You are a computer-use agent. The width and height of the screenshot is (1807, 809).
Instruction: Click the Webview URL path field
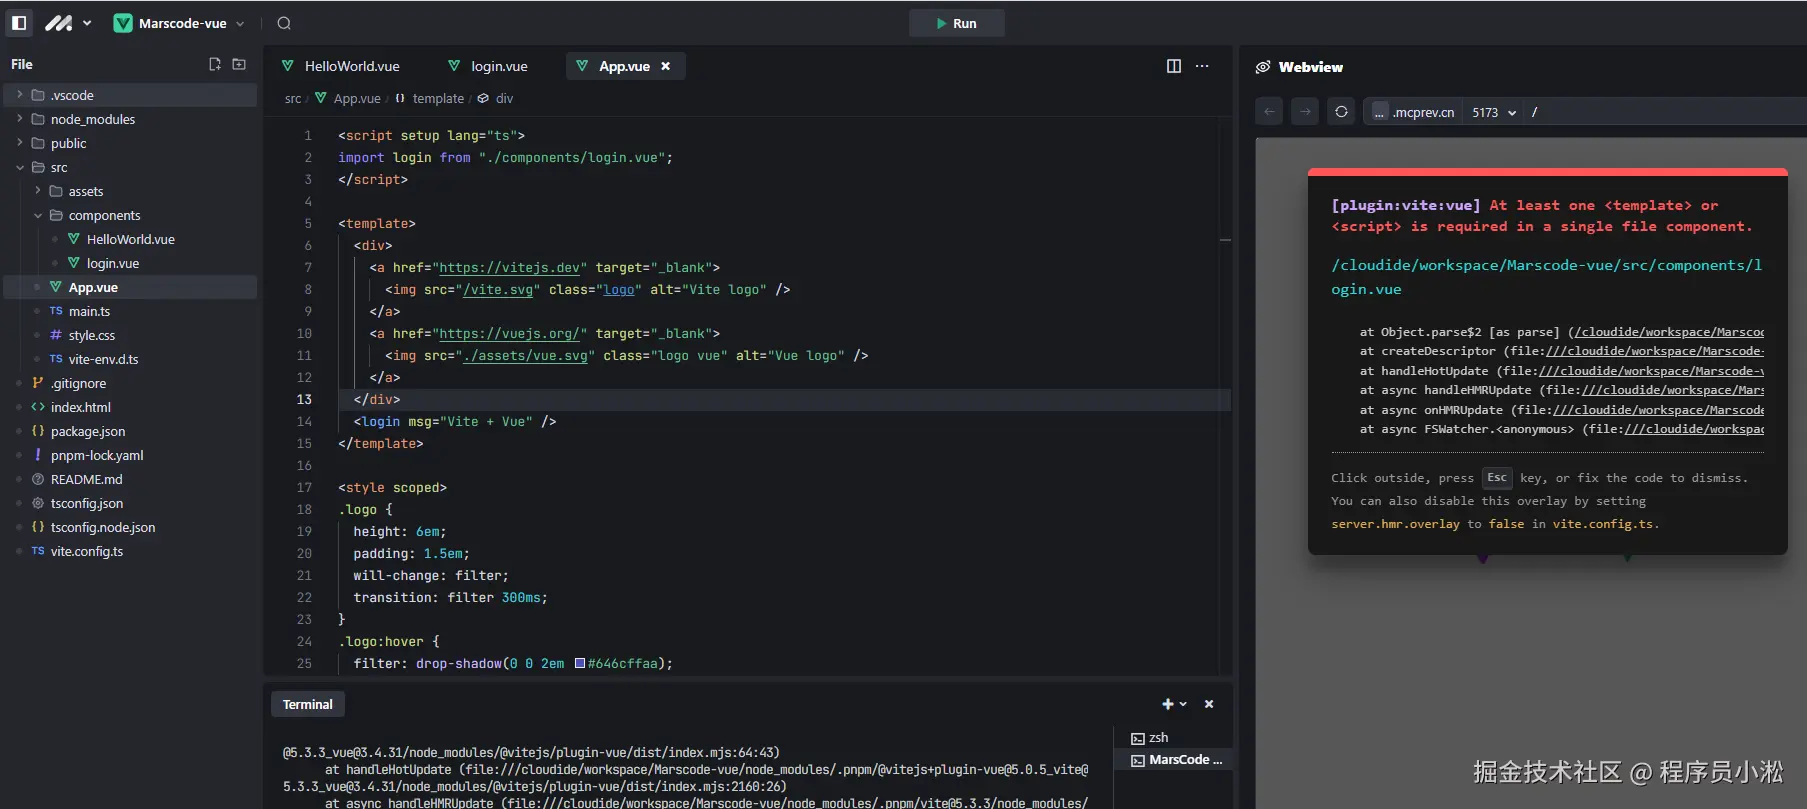click(x=1666, y=112)
